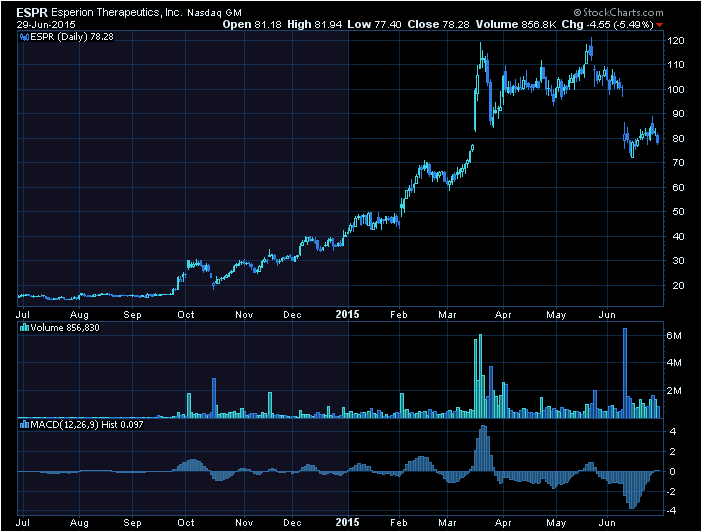
Task: Click the bar icon beside Volume 856,830 legend
Action: [x=24, y=328]
